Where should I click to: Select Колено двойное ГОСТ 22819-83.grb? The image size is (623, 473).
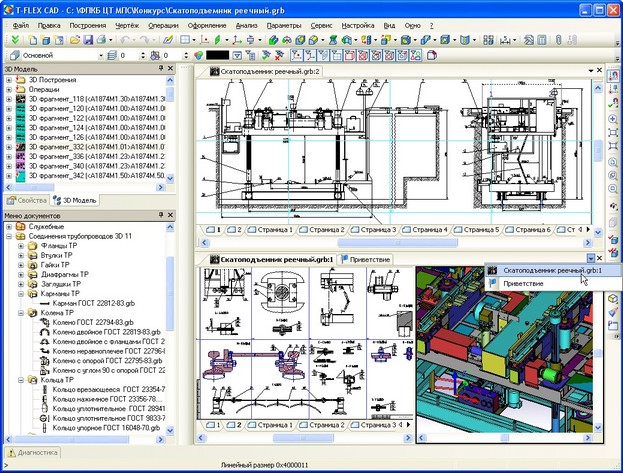pyautogui.click(x=106, y=332)
